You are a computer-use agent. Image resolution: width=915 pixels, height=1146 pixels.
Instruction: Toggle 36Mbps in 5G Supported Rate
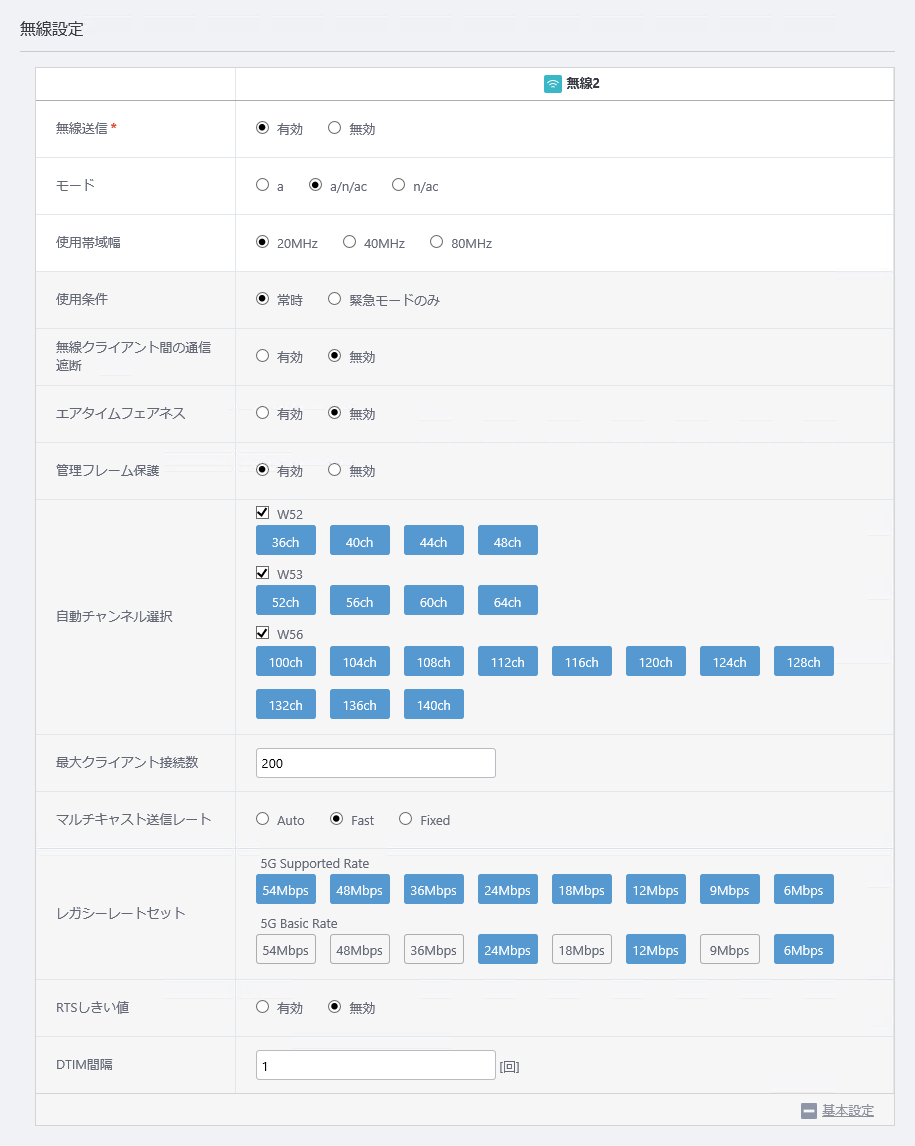click(x=433, y=889)
